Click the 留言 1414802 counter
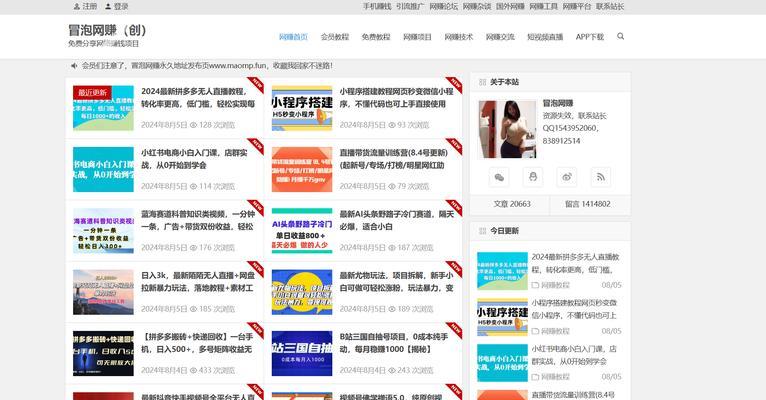Image resolution: width=766 pixels, height=400 pixels. (x=588, y=204)
